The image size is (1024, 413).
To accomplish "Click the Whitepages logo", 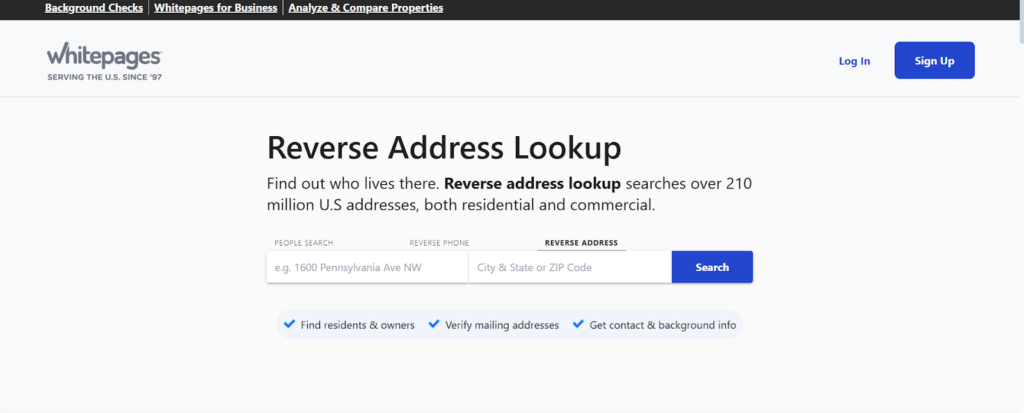I will (104, 56).
